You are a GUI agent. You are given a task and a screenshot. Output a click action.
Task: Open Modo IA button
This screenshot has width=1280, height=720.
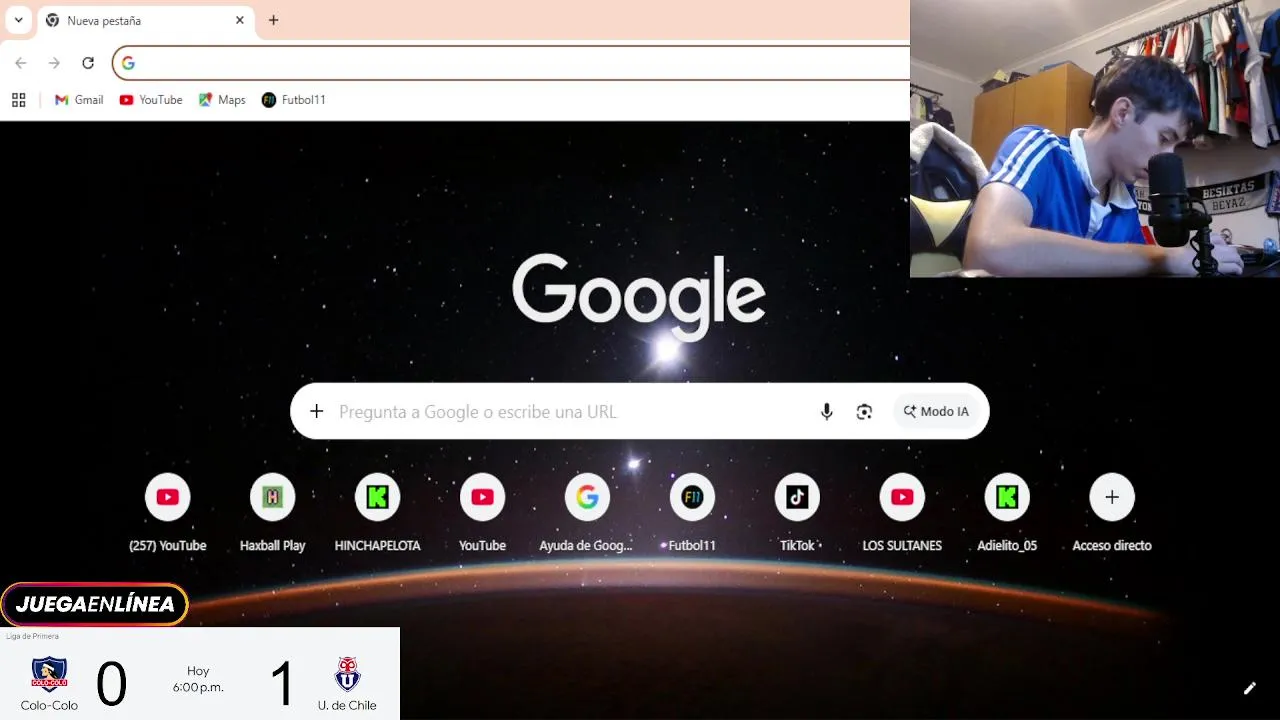(x=936, y=411)
